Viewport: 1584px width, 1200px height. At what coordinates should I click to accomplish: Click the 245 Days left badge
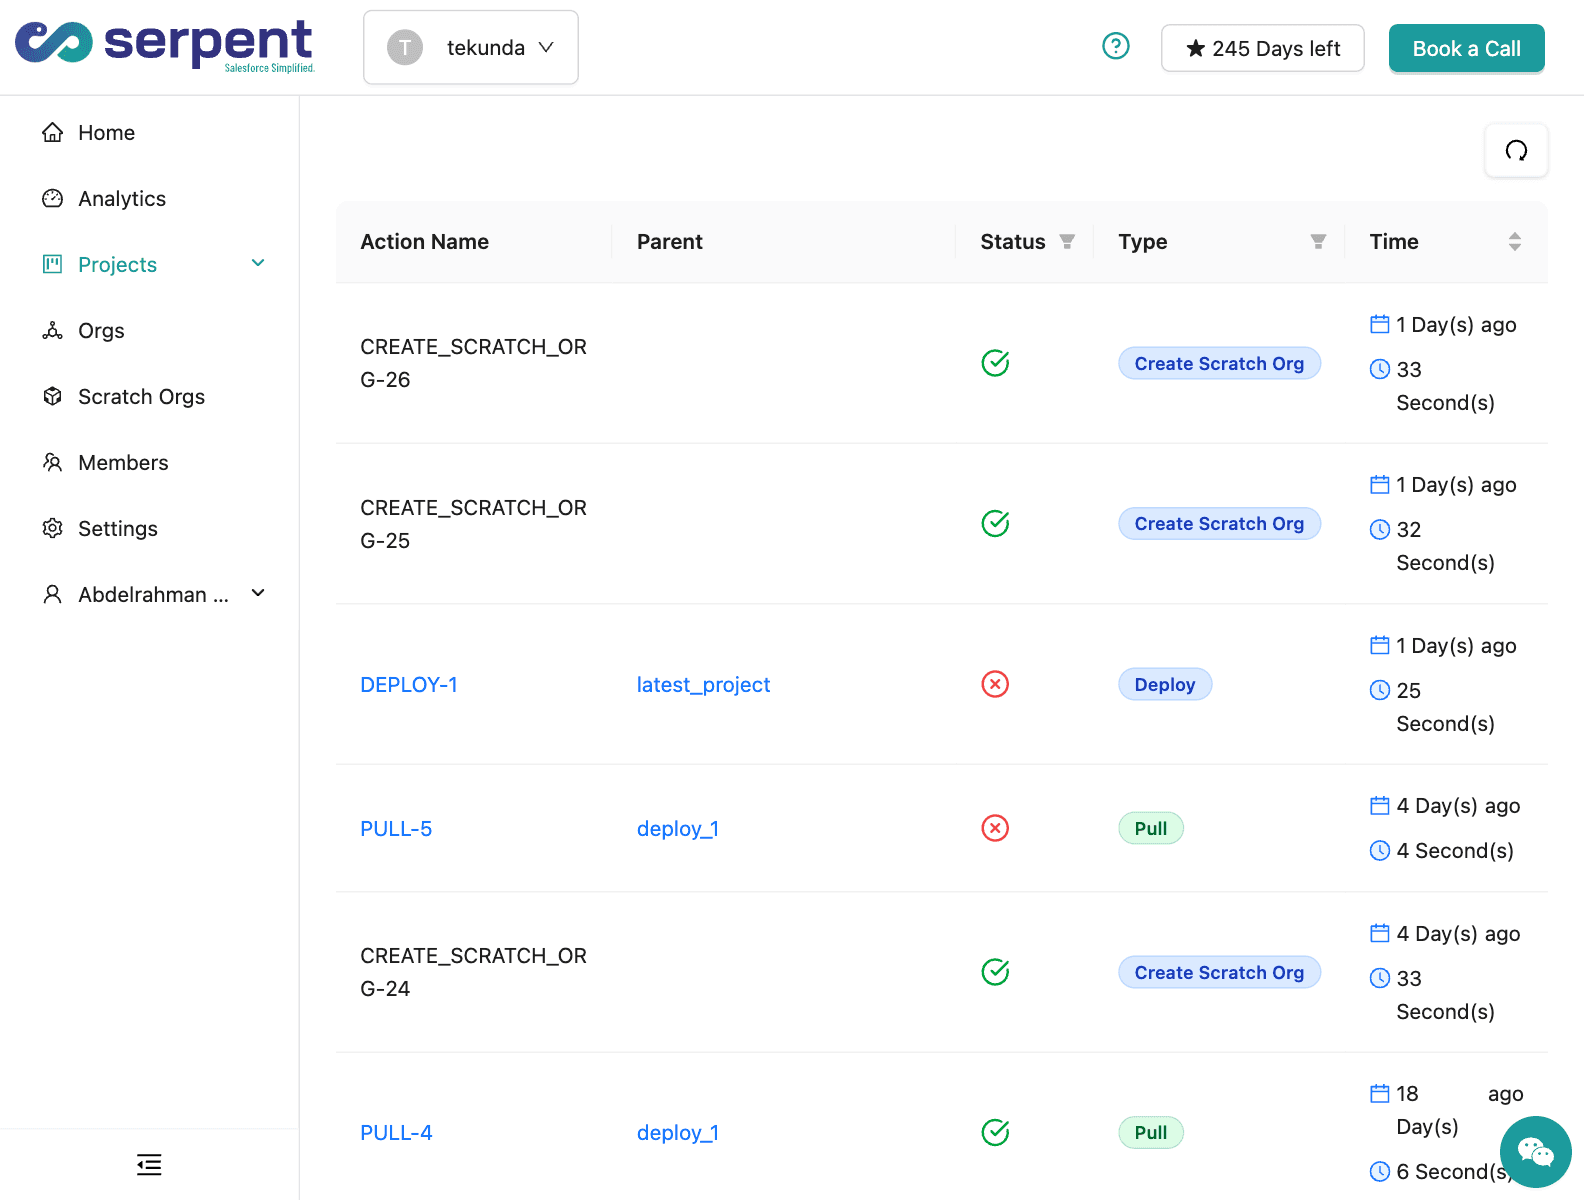[x=1262, y=49]
